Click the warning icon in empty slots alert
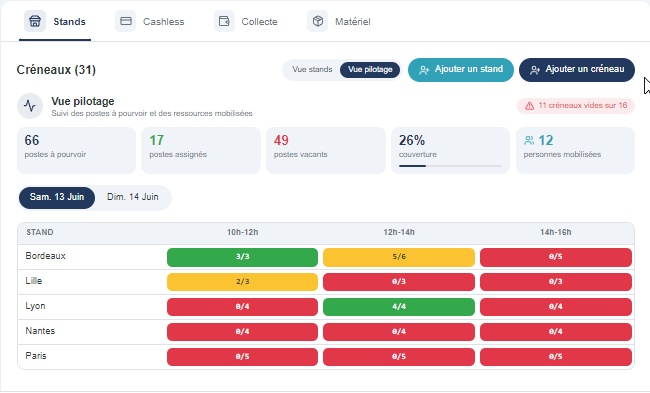Image resolution: width=650 pixels, height=393 pixels. pos(529,106)
